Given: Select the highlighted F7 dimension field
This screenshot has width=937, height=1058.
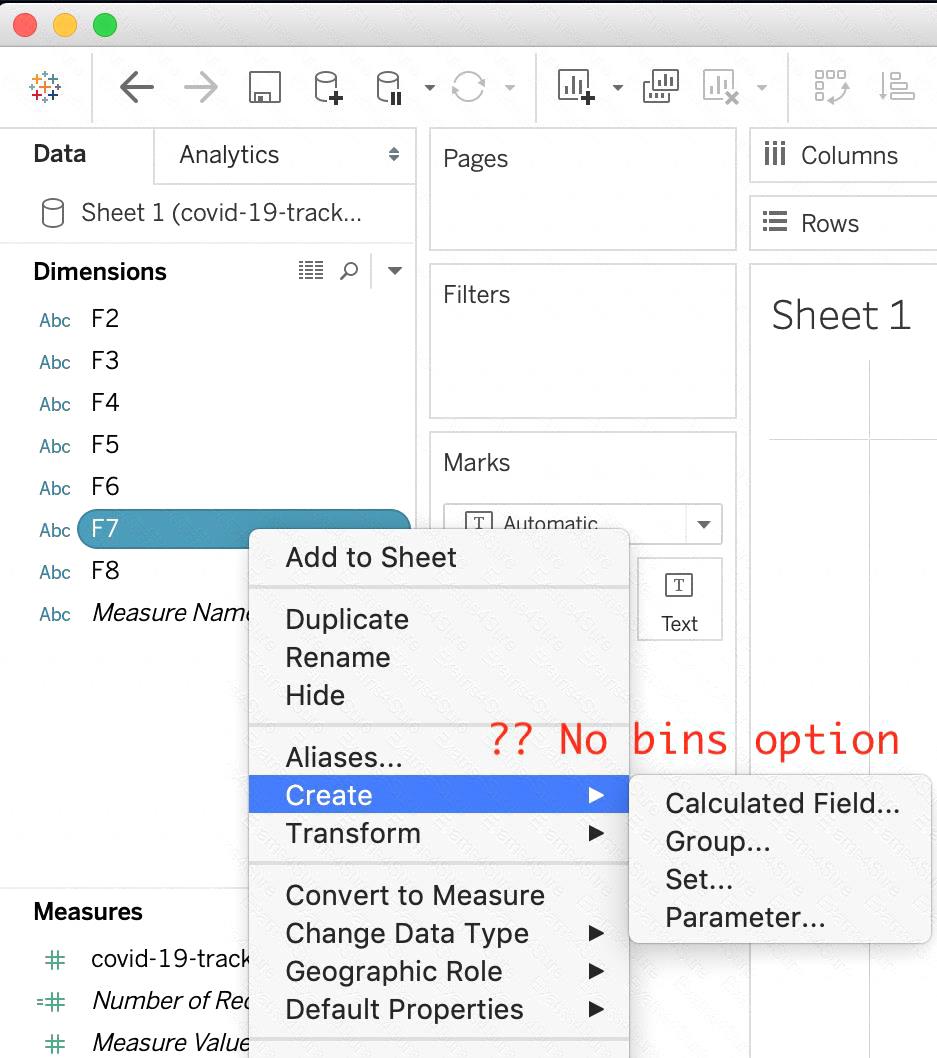Looking at the screenshot, I should point(244,528).
